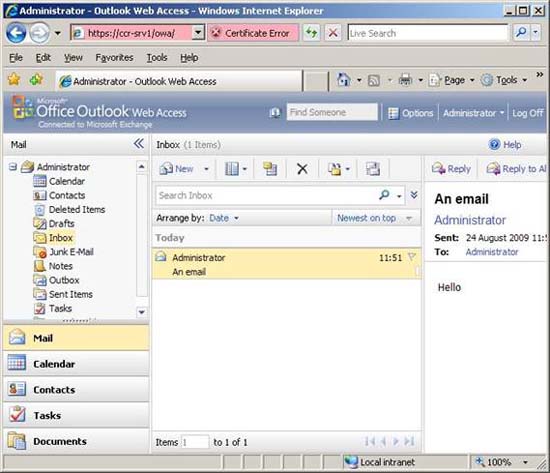Open OWA Options
The height and width of the screenshot is (473, 550).
[411, 113]
